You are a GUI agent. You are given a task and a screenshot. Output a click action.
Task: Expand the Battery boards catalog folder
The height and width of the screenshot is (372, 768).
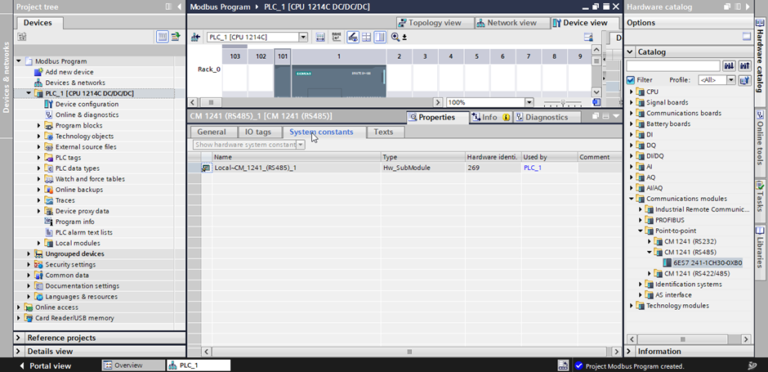(631, 124)
